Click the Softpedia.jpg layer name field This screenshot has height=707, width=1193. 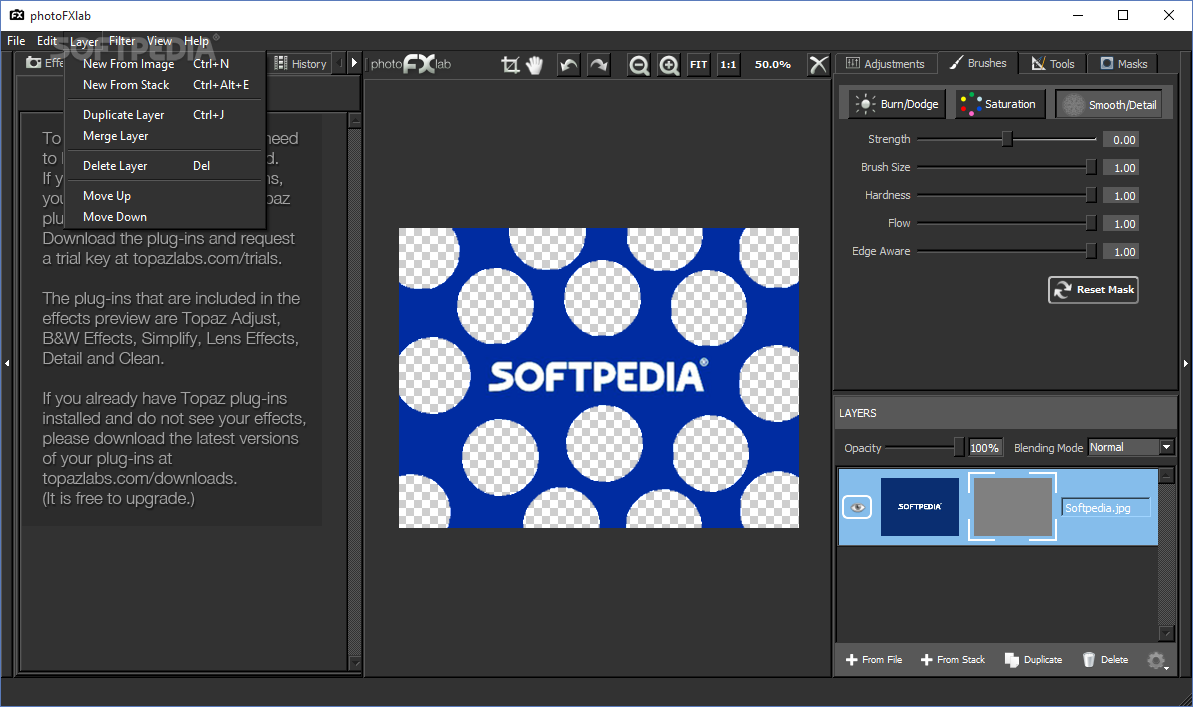pyautogui.click(x=1106, y=508)
